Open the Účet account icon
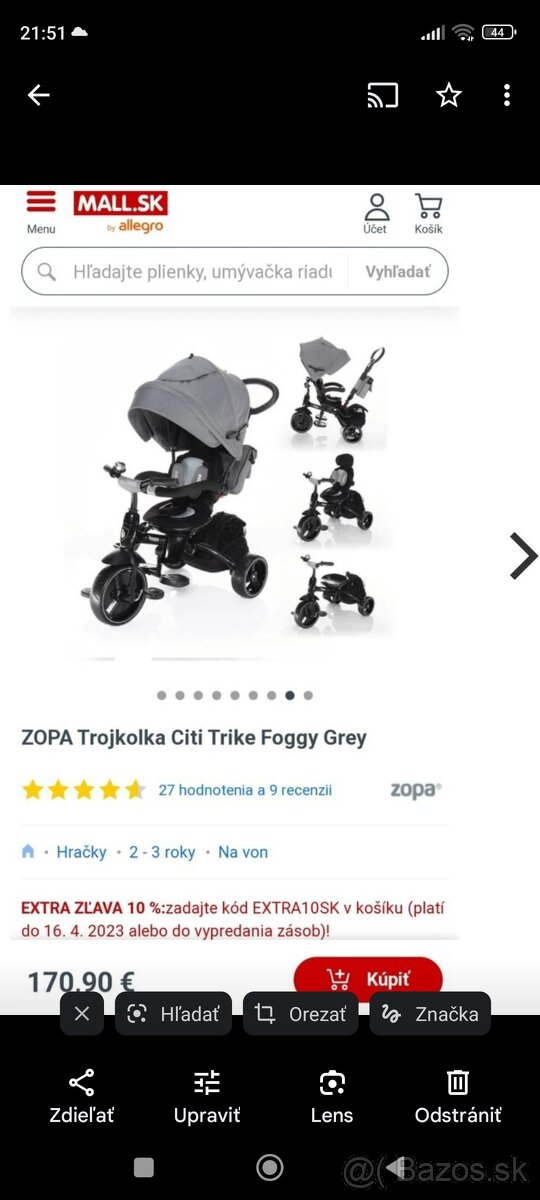The image size is (540, 1200). pos(376,214)
